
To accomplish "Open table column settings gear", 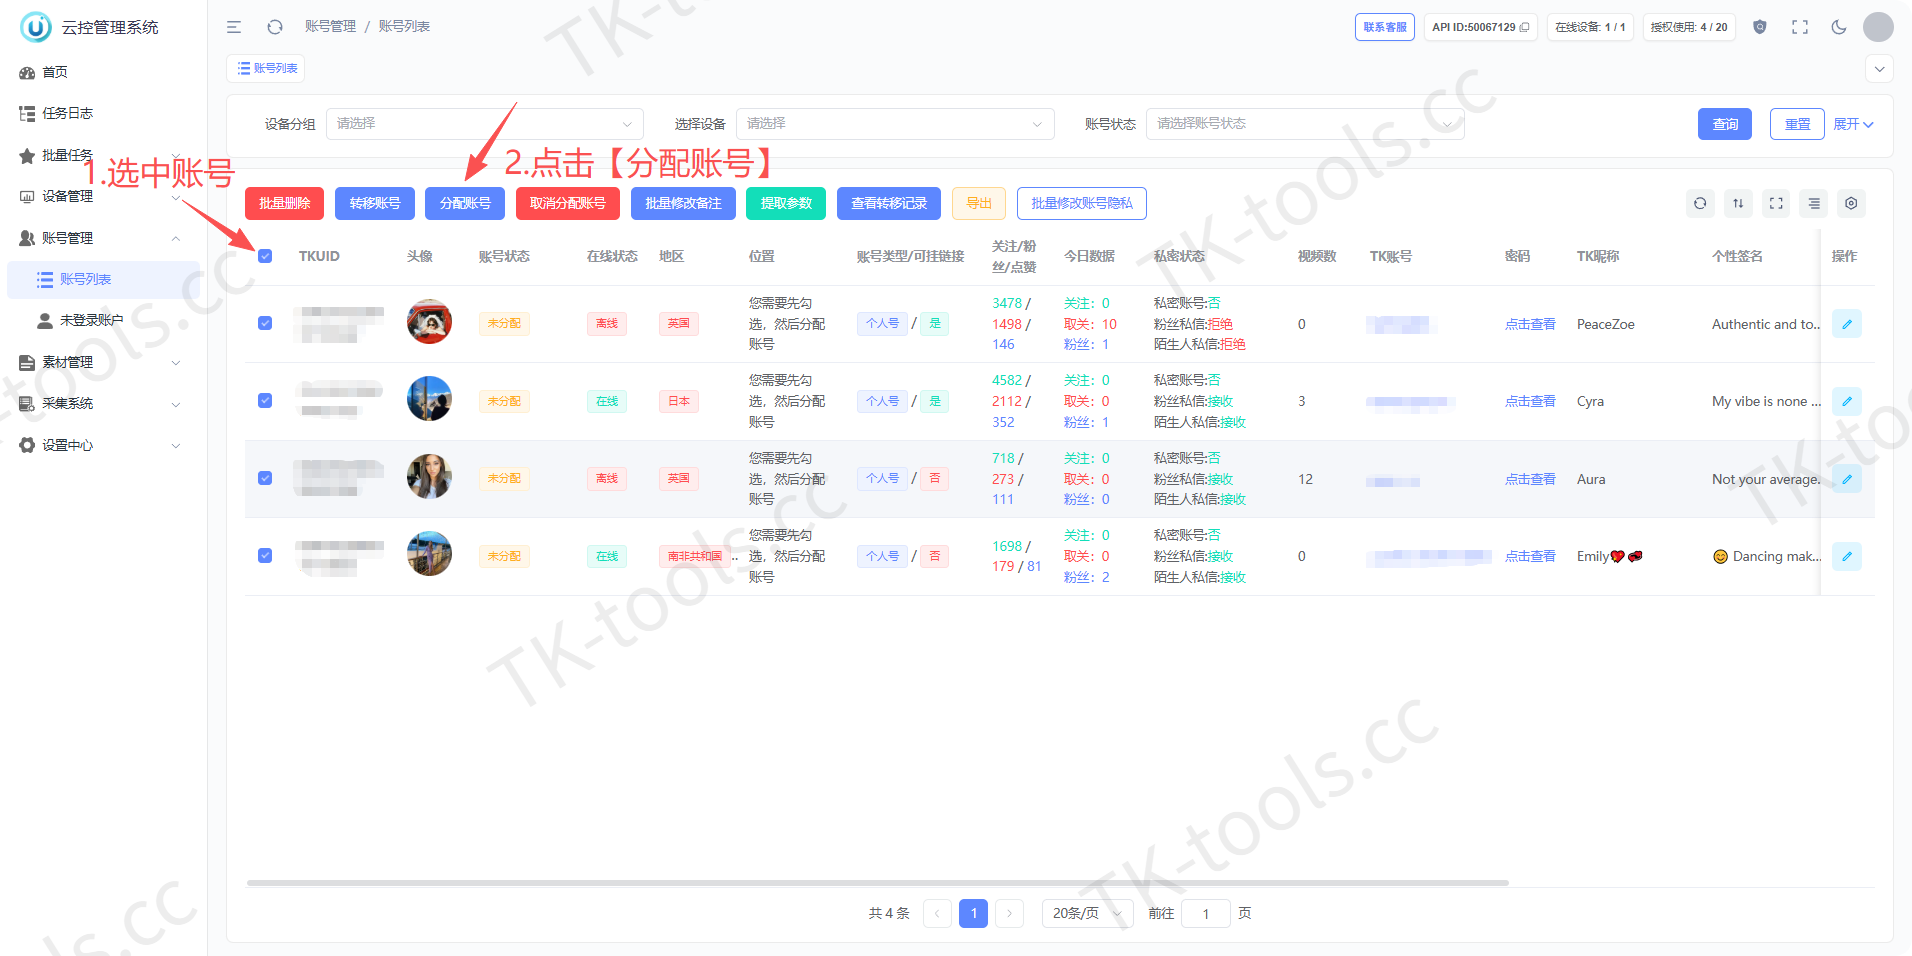I will [x=1851, y=203].
